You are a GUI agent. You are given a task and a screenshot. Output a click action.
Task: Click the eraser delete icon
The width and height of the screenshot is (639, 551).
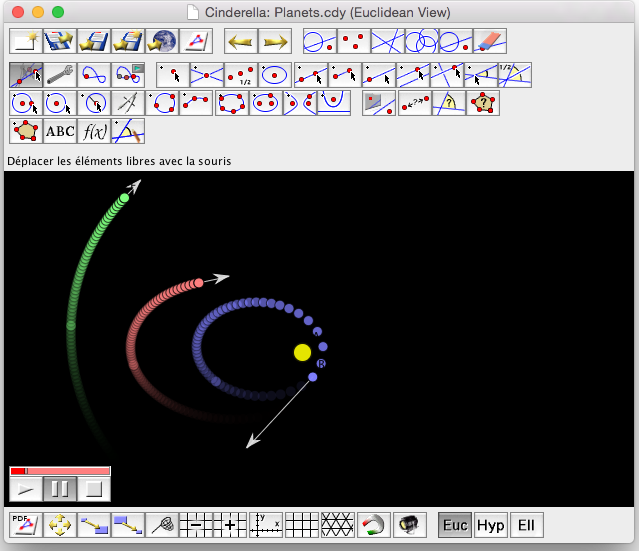click(x=490, y=42)
